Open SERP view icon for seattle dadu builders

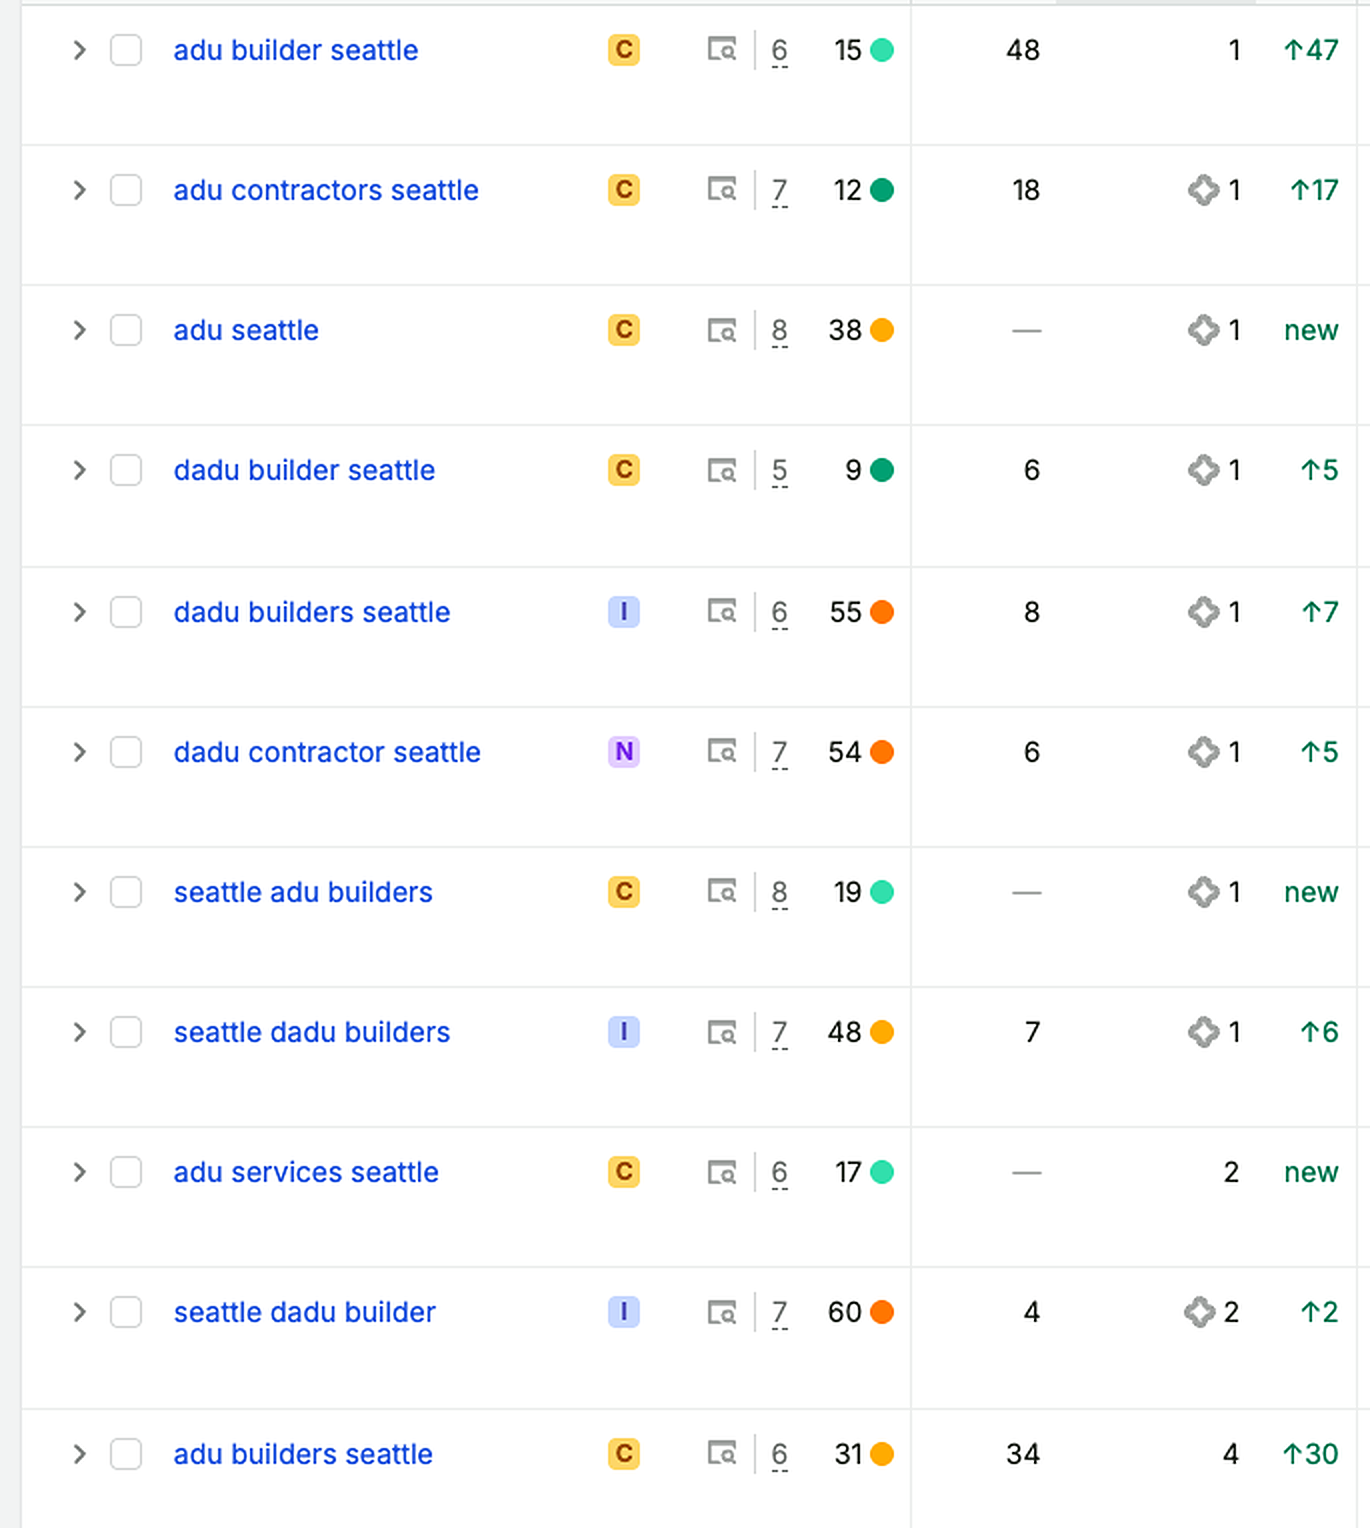coord(722,1032)
